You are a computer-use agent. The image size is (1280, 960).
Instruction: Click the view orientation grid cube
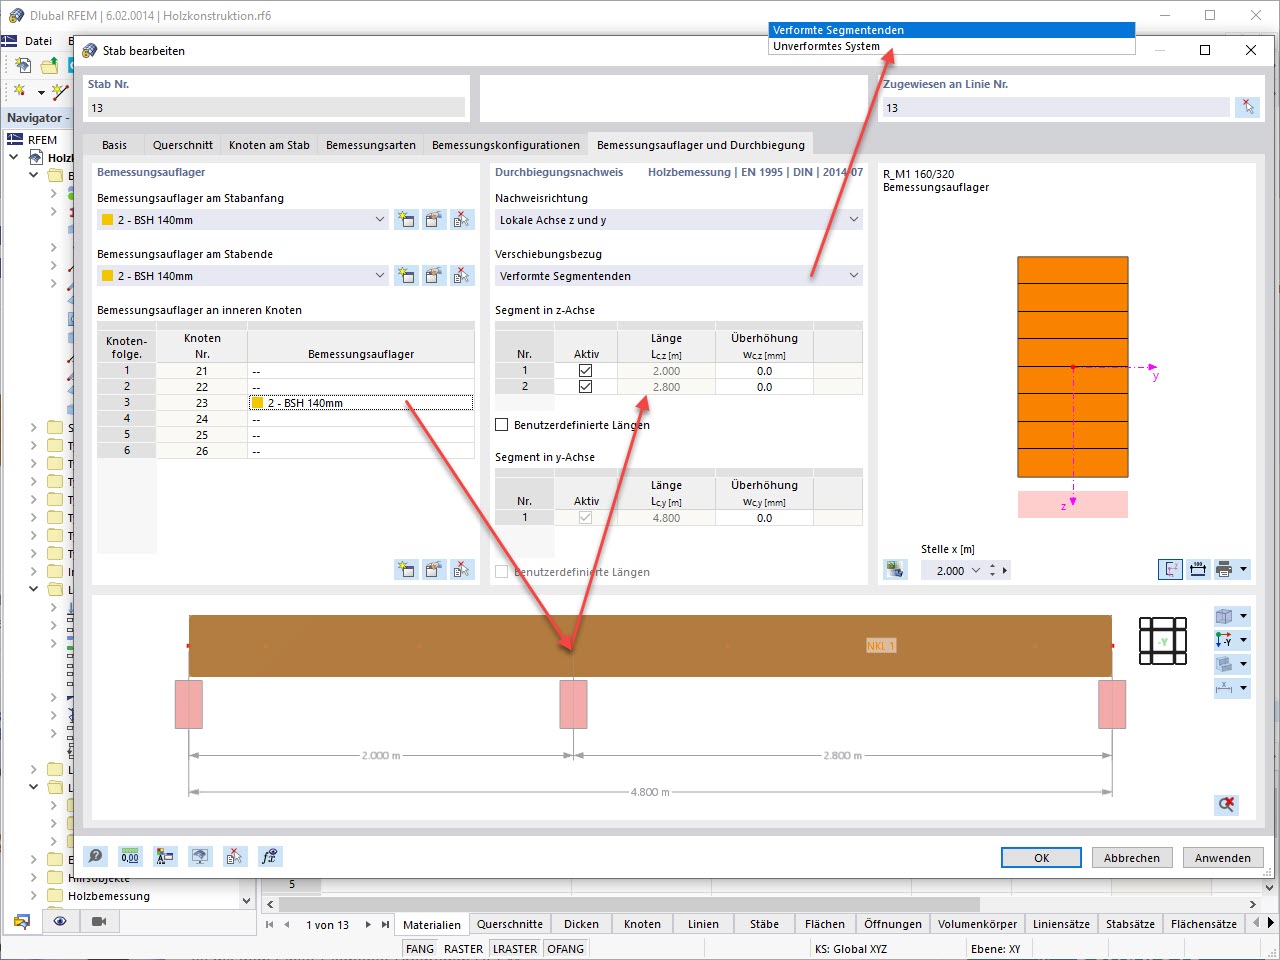(x=1163, y=641)
